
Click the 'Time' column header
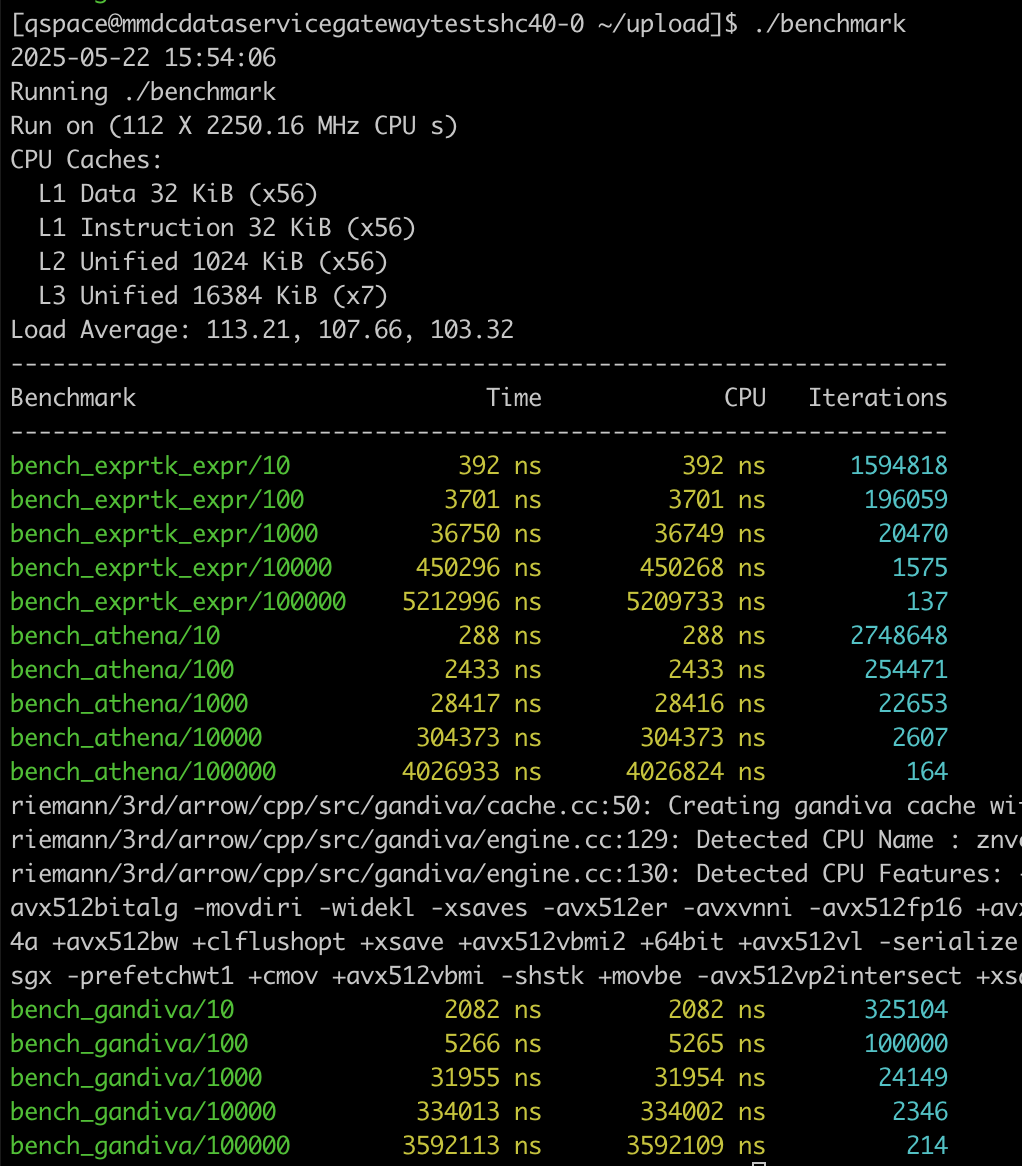click(514, 398)
